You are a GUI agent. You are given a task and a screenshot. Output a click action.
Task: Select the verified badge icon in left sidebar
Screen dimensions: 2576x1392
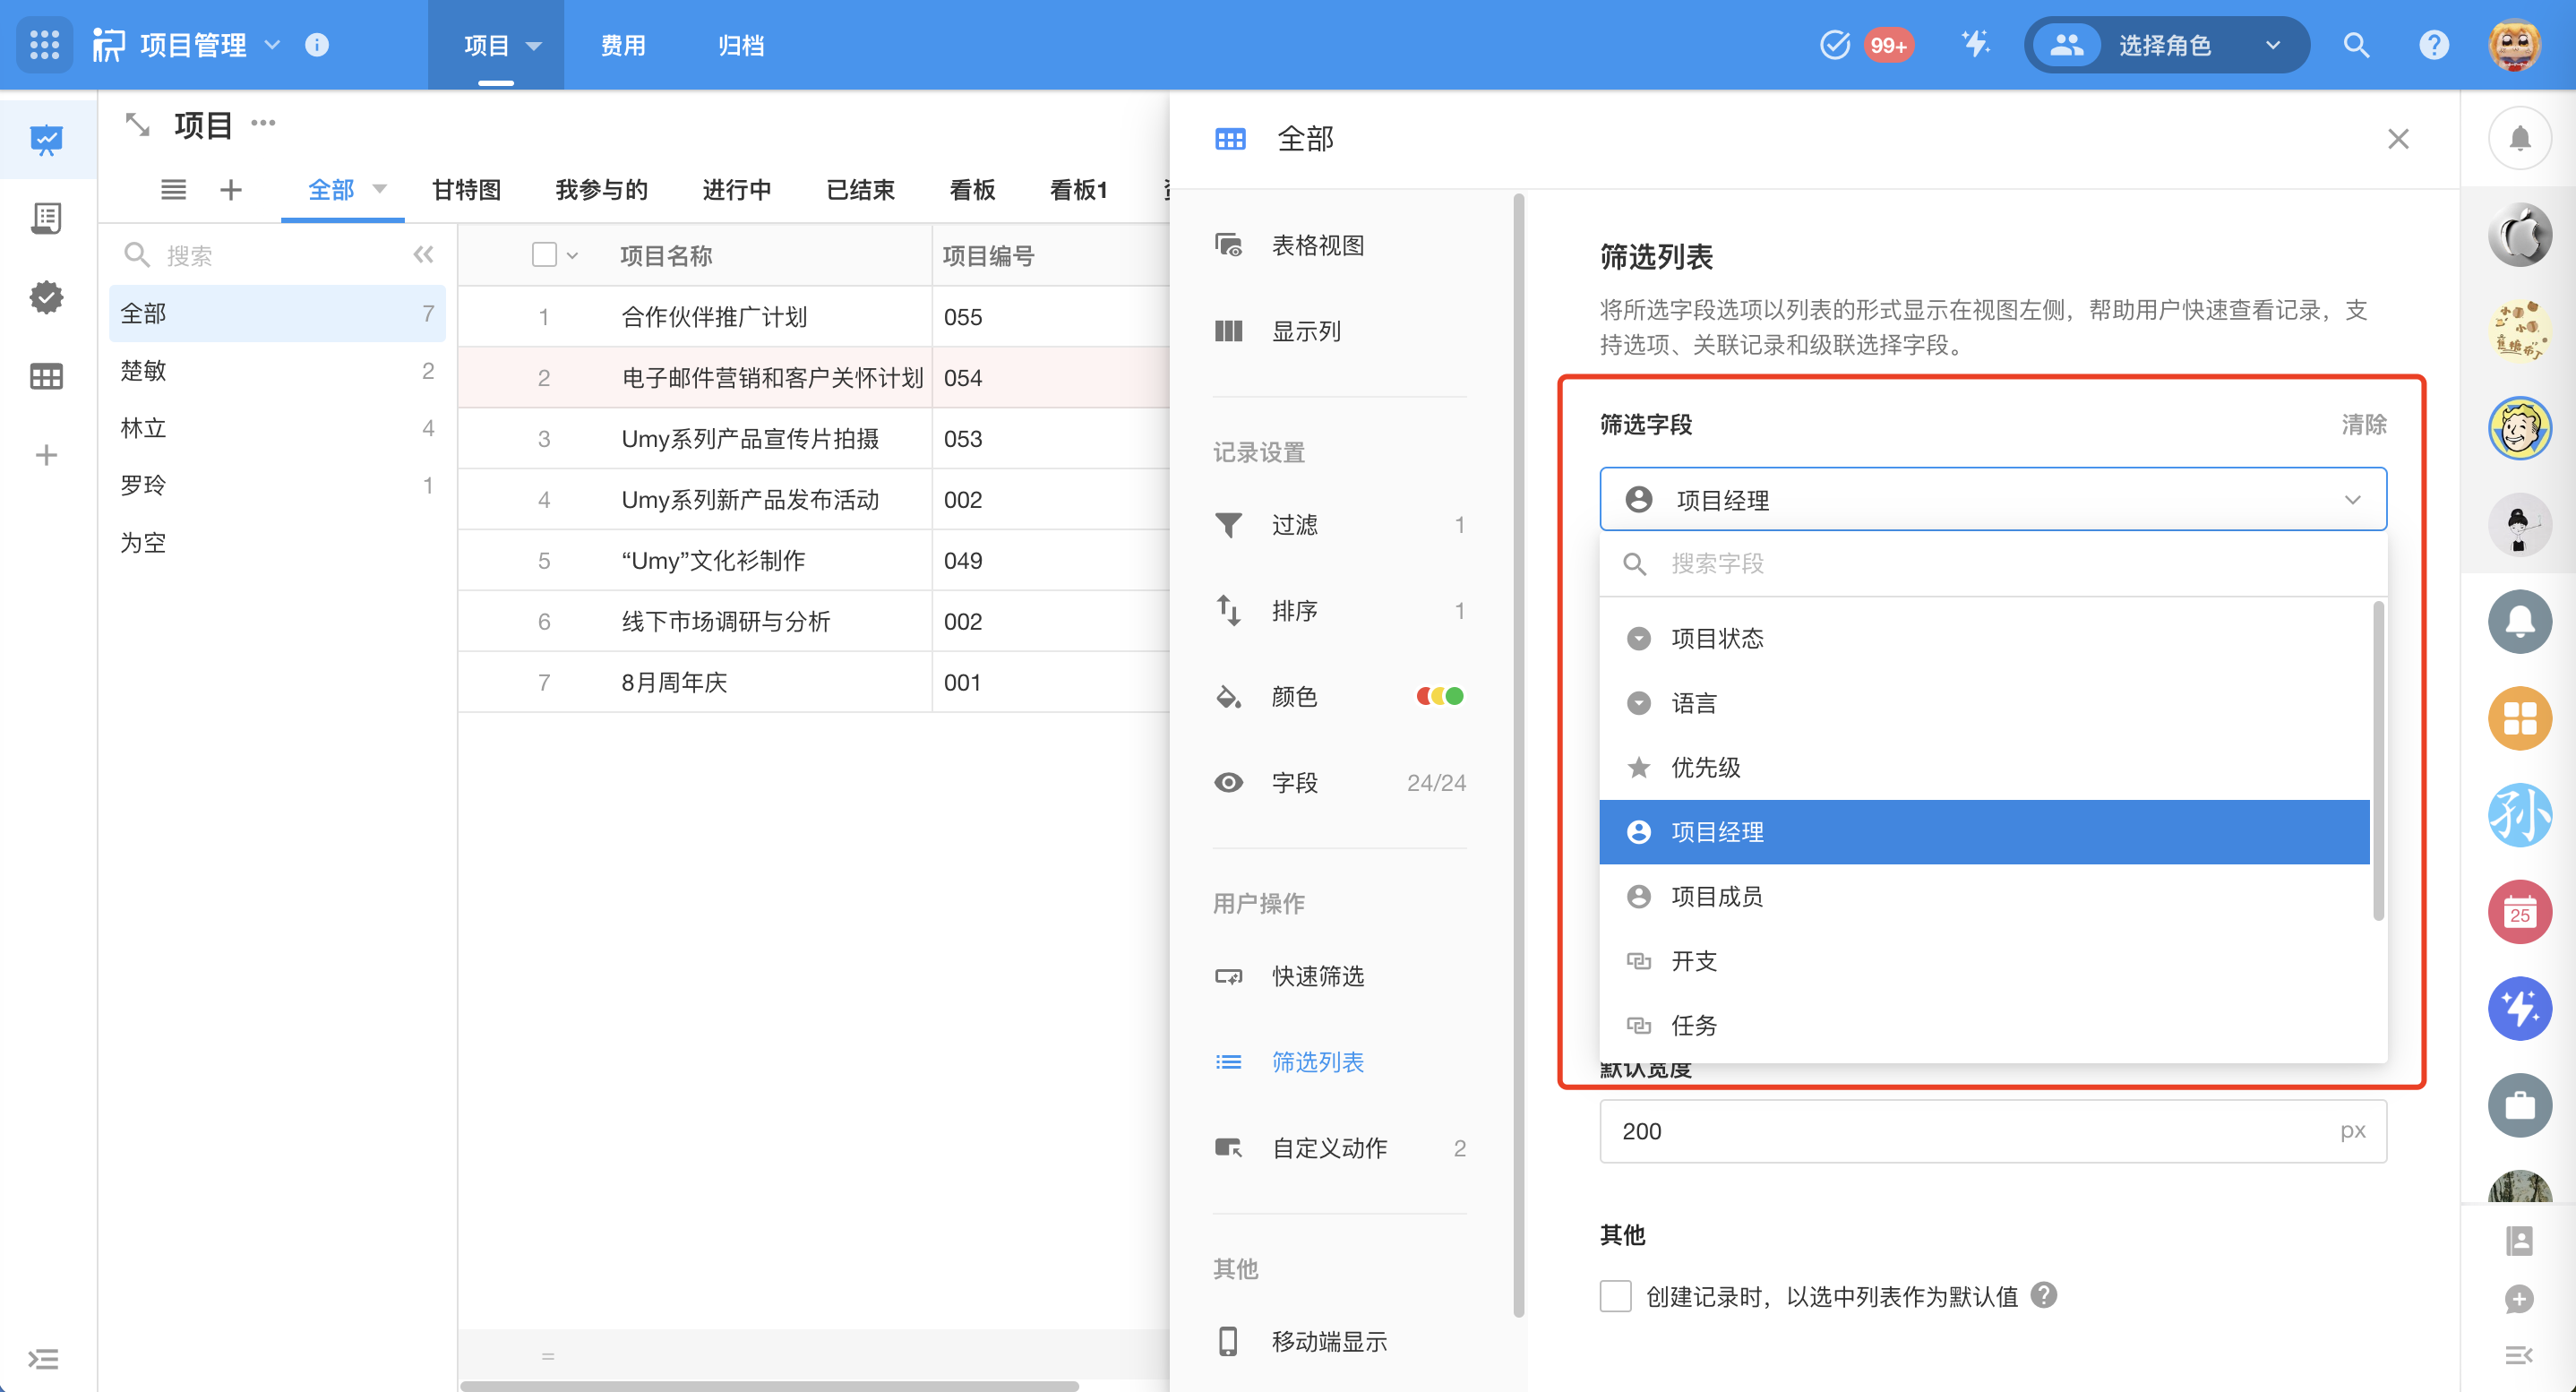tap(46, 297)
